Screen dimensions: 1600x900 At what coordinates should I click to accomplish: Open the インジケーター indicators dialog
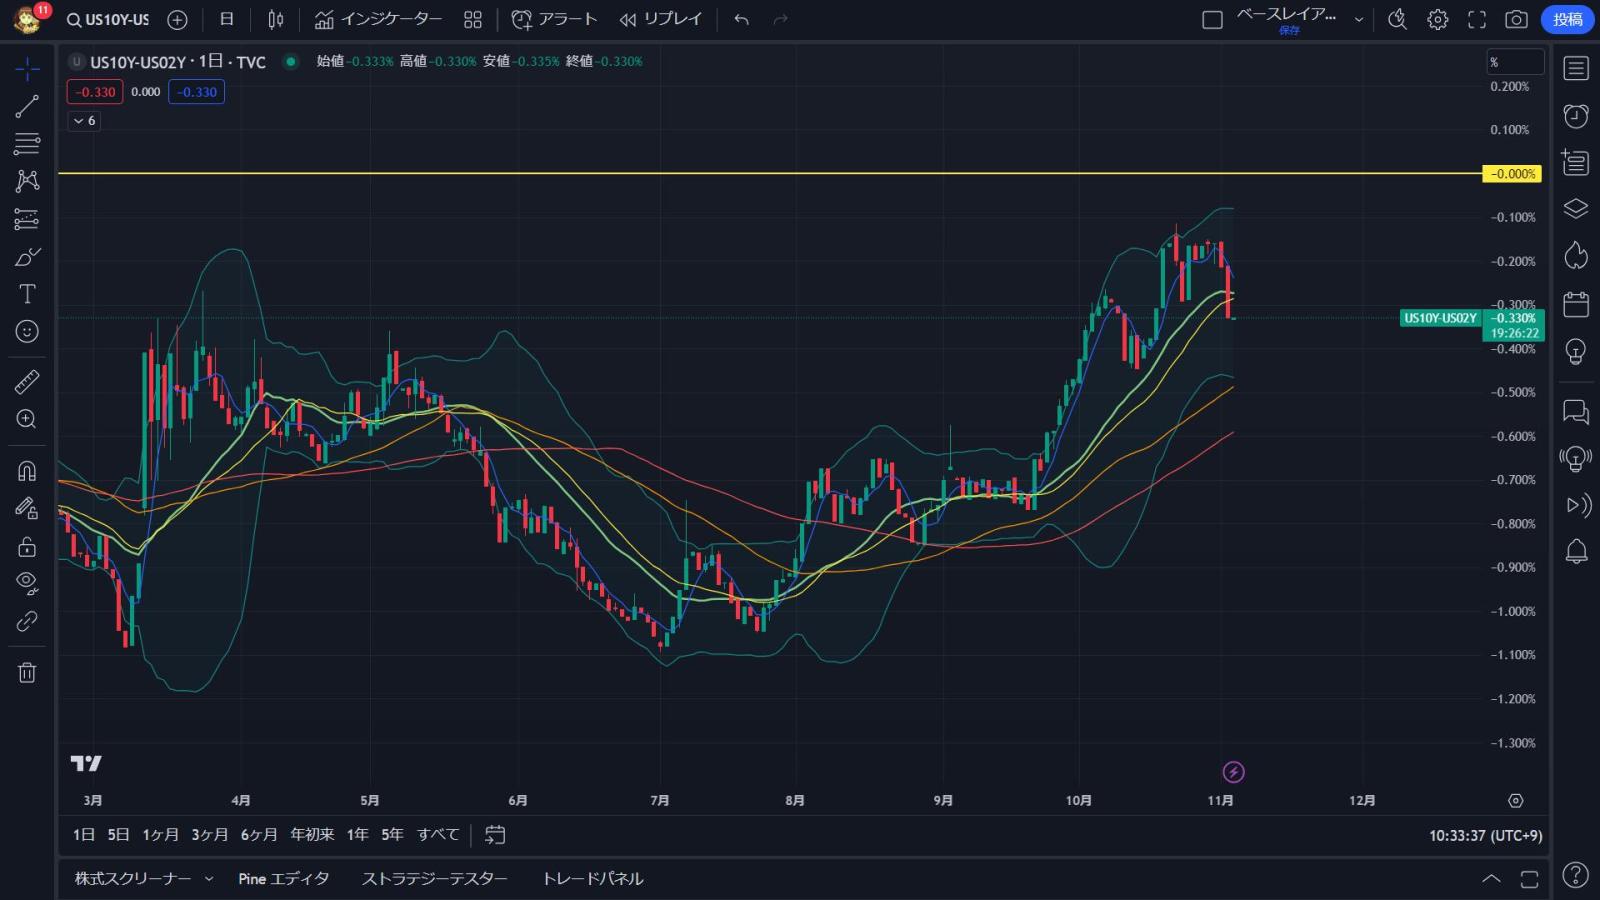point(378,19)
